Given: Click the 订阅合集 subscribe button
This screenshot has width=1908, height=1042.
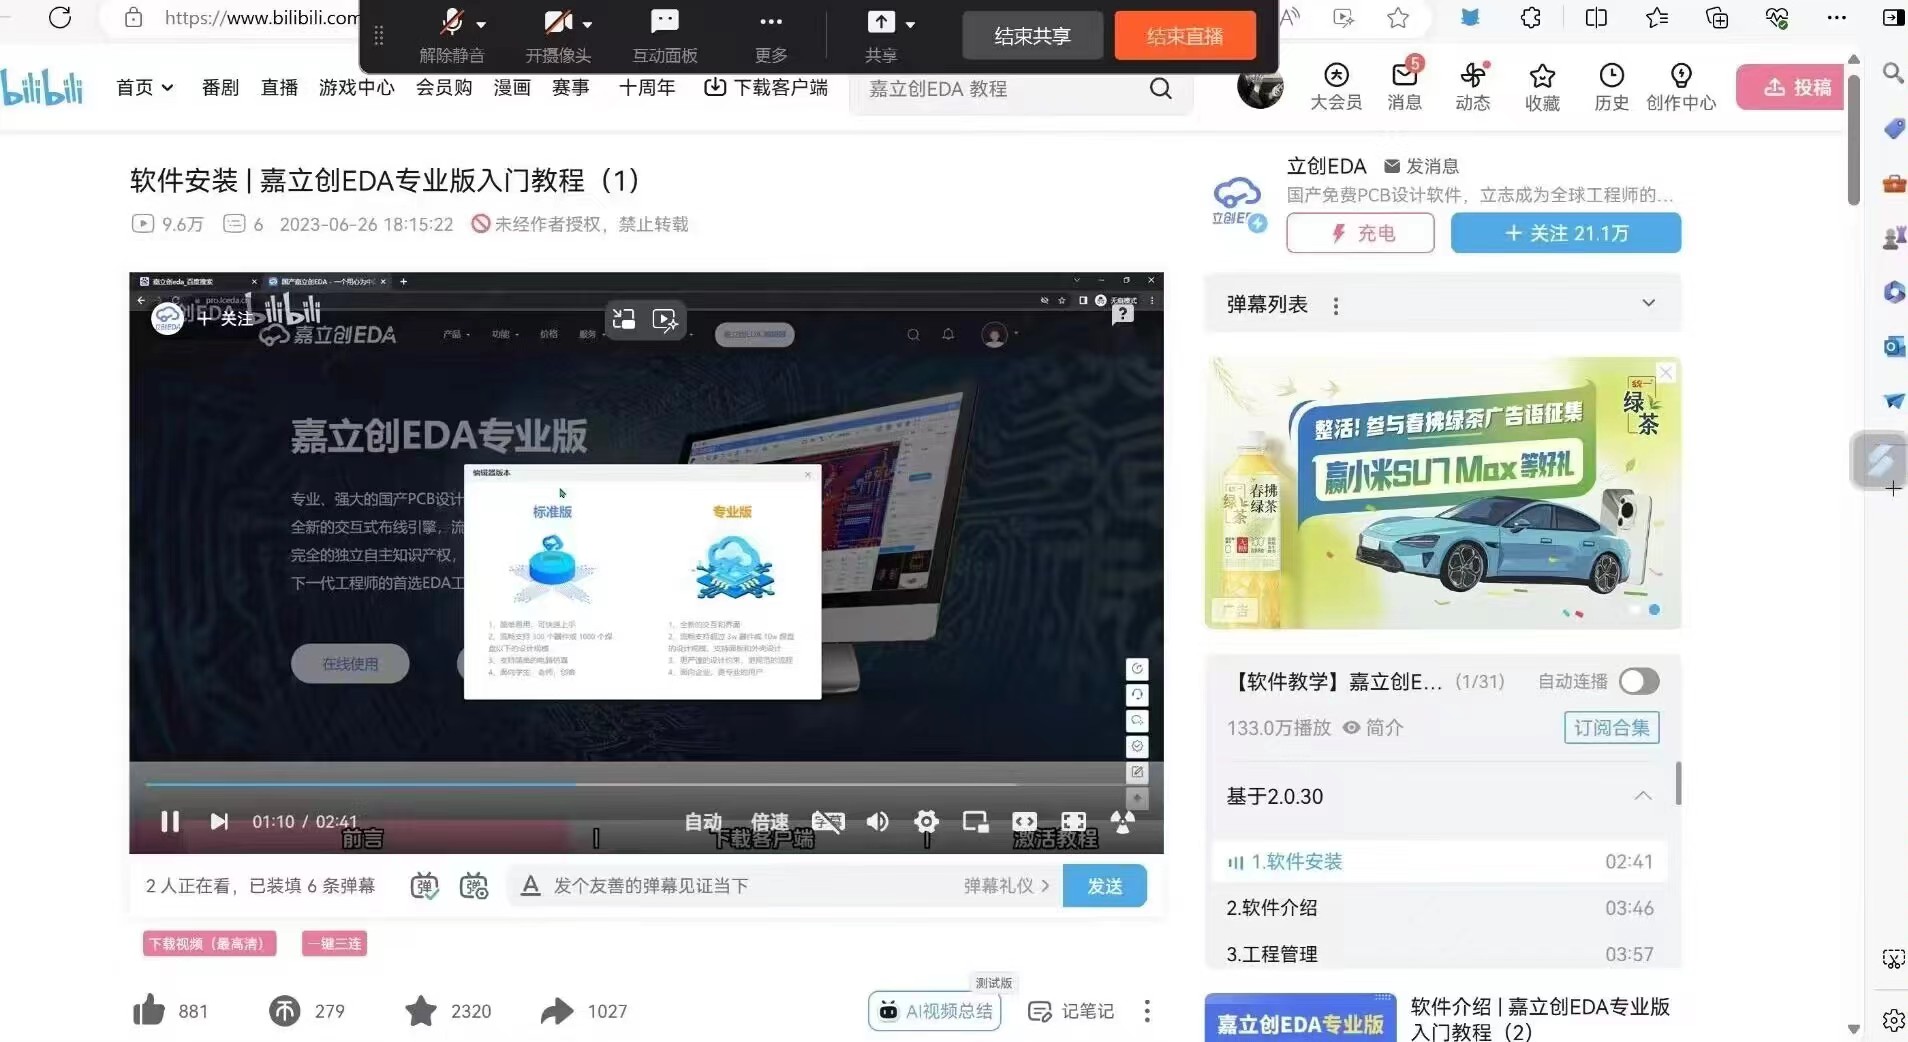Looking at the screenshot, I should [1611, 728].
